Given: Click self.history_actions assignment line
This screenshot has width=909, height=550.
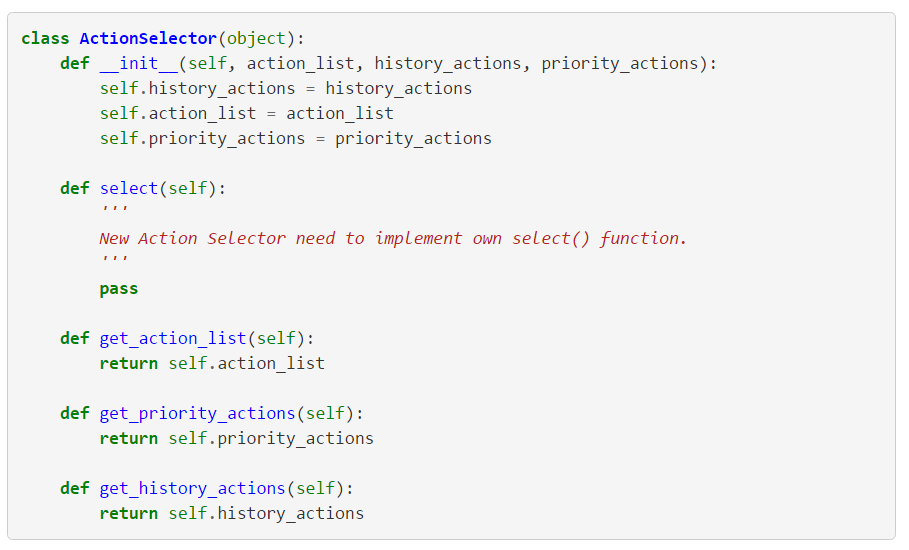Looking at the screenshot, I should pos(286,88).
